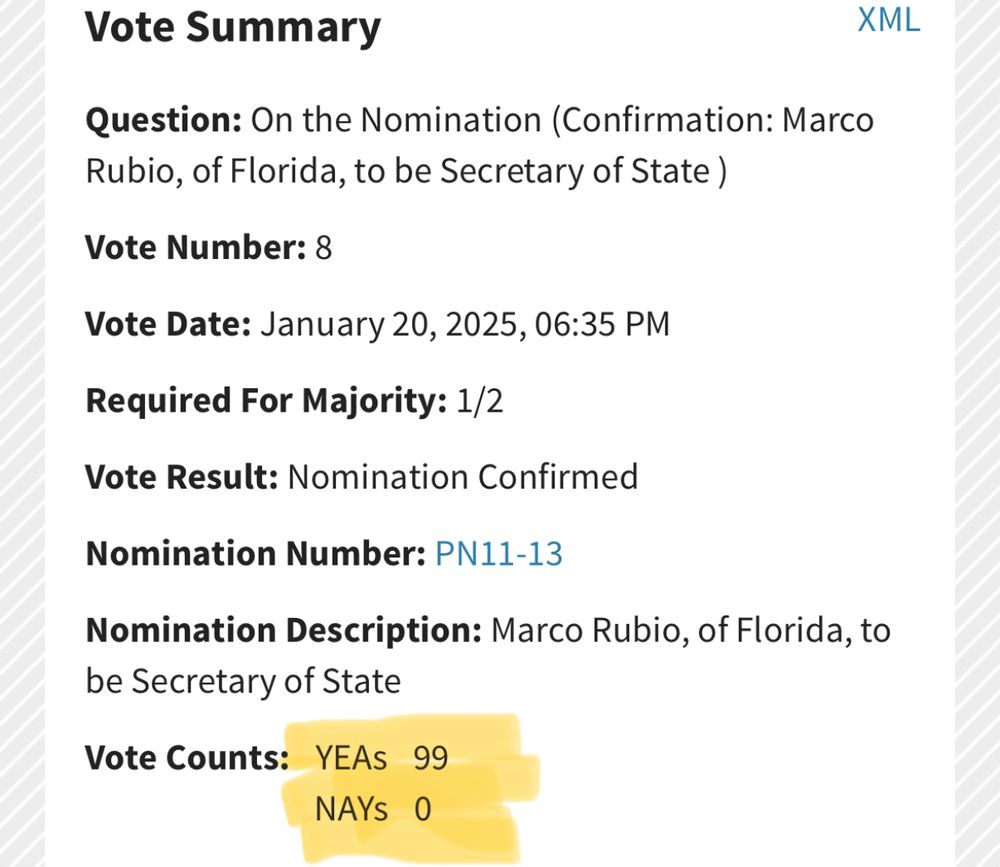The image size is (1000, 867).
Task: Click the Vote Counts label
Action: pyautogui.click(x=187, y=758)
